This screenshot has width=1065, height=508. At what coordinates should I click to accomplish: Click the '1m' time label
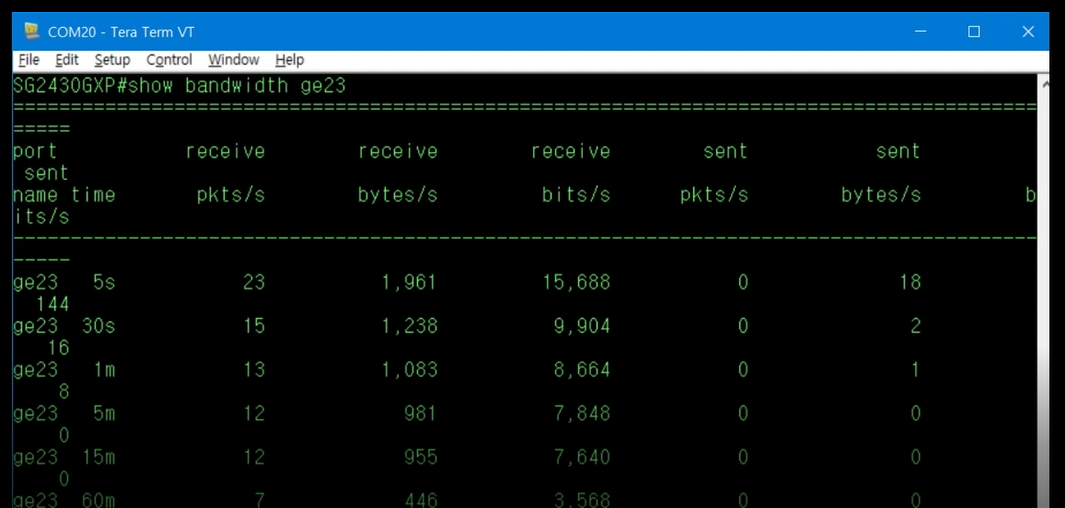click(104, 369)
